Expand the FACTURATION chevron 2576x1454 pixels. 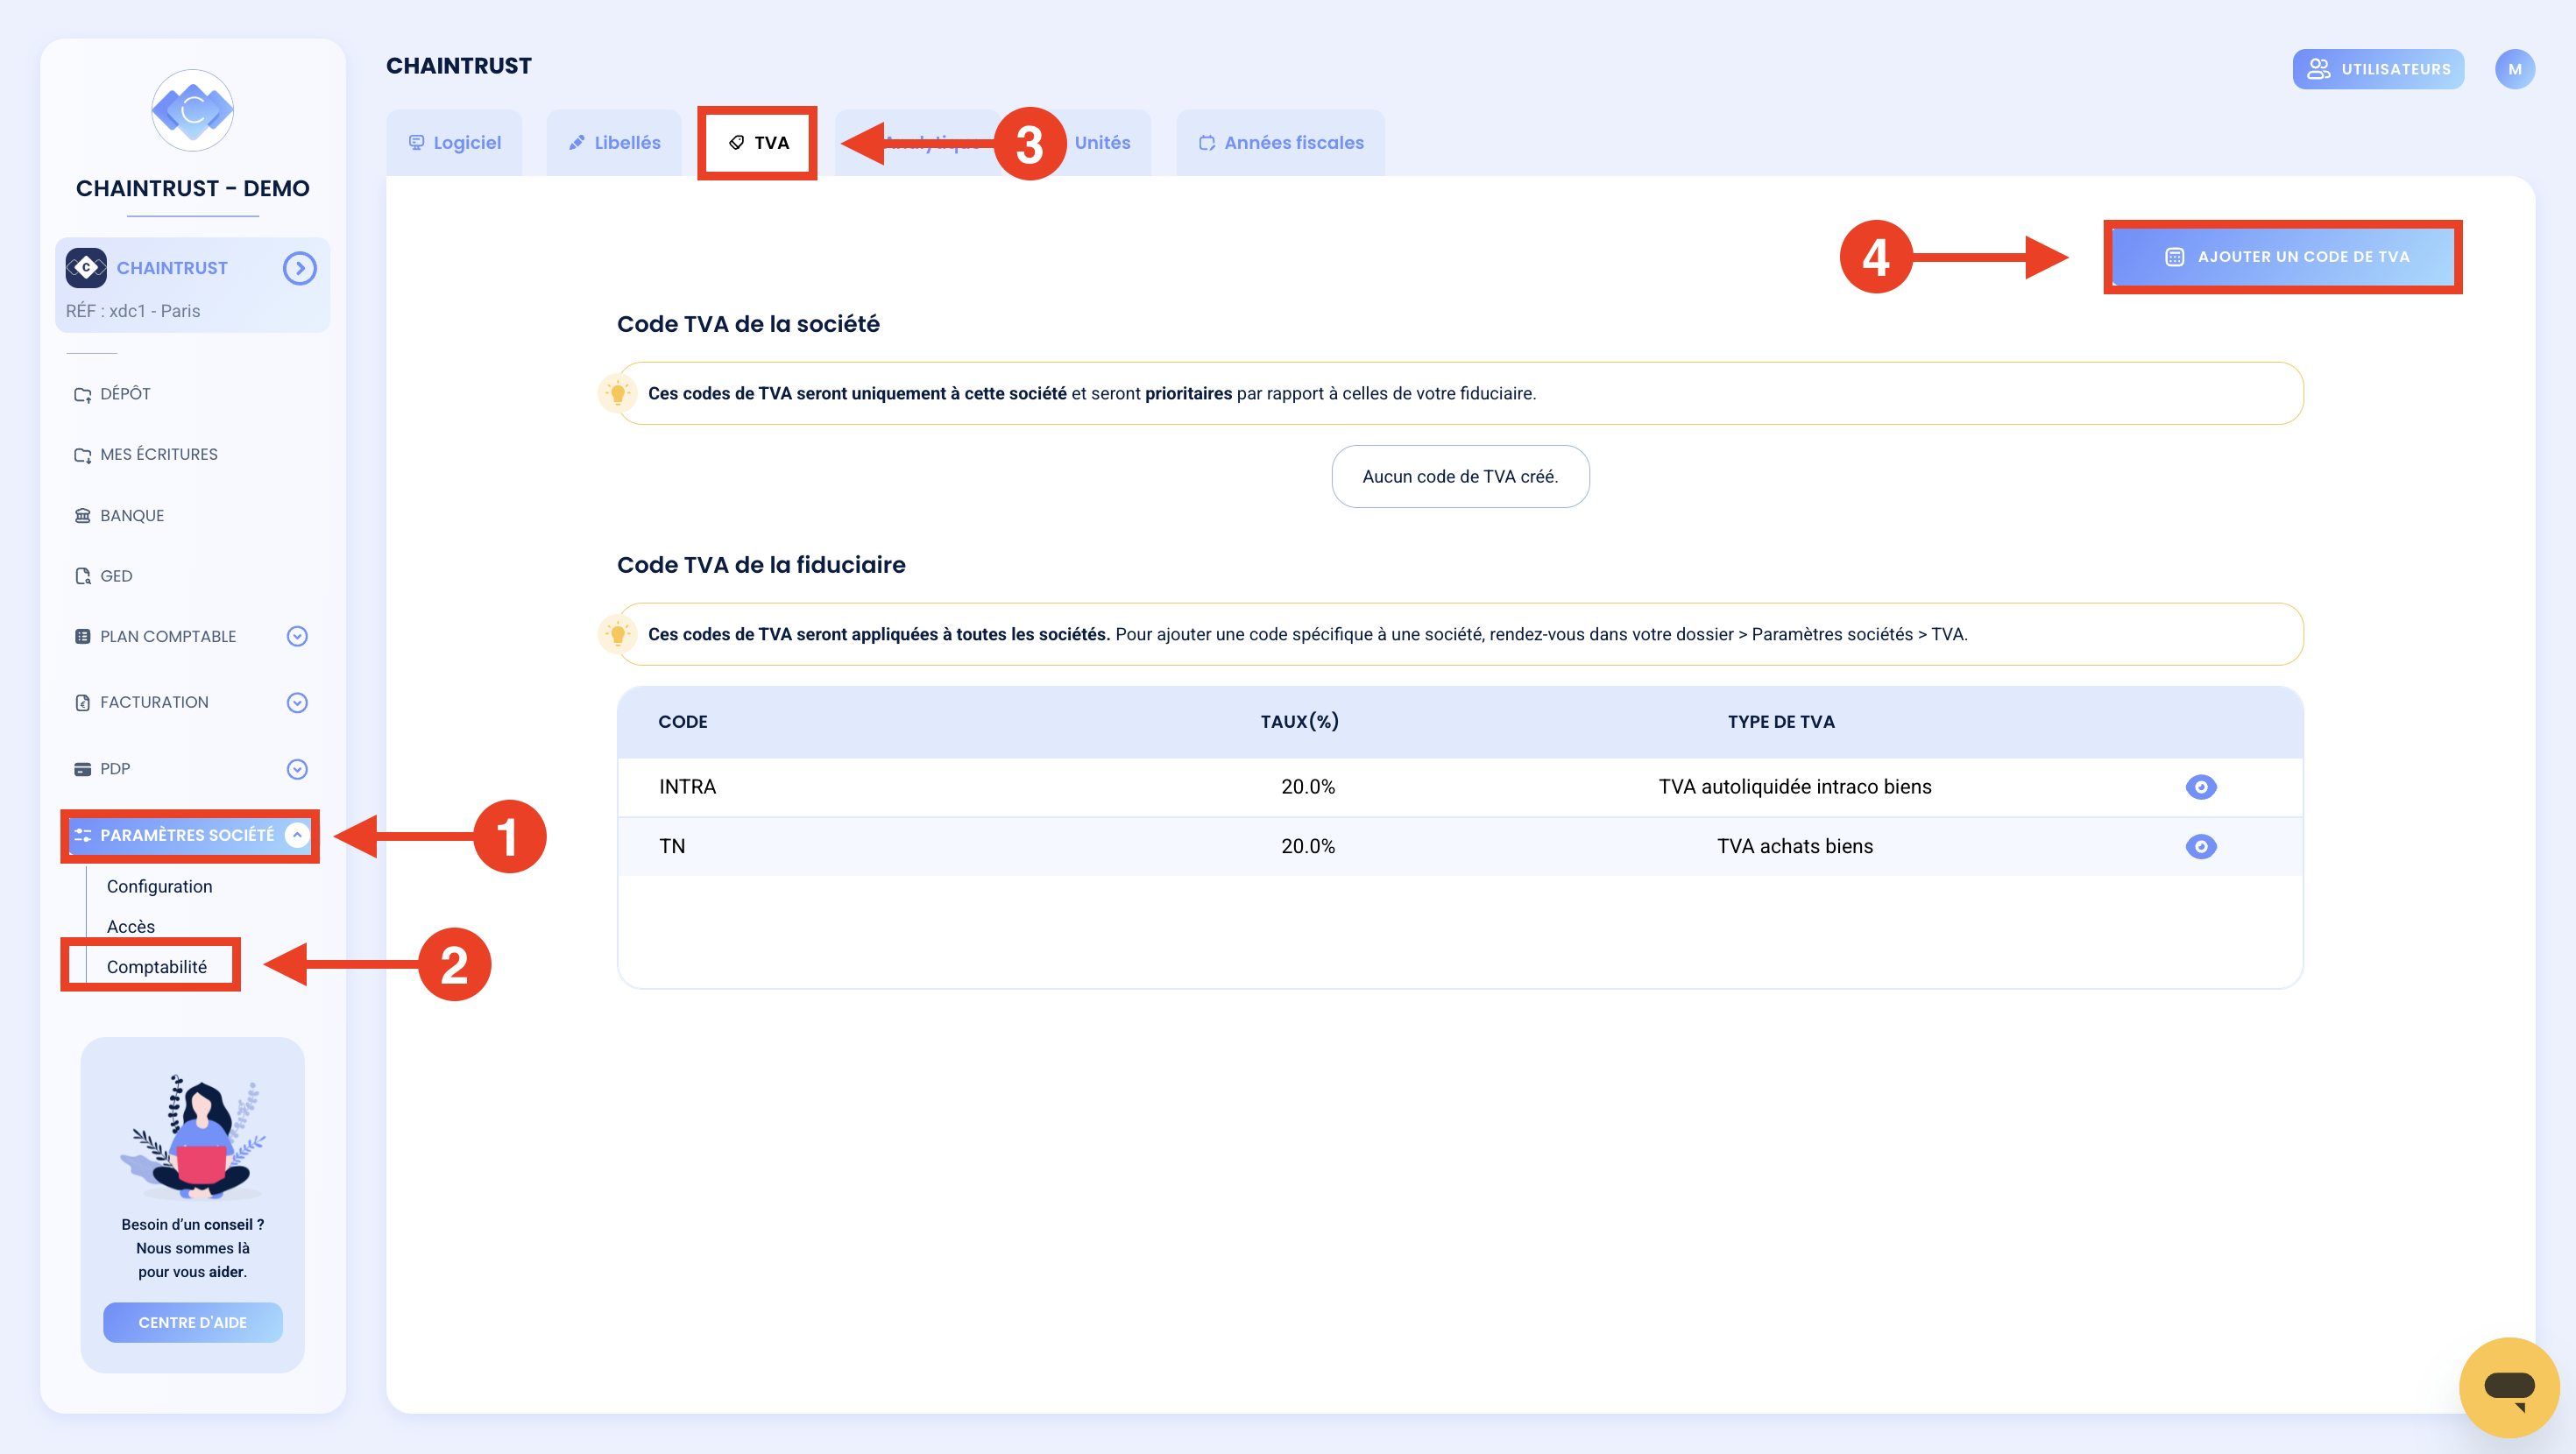click(x=297, y=703)
